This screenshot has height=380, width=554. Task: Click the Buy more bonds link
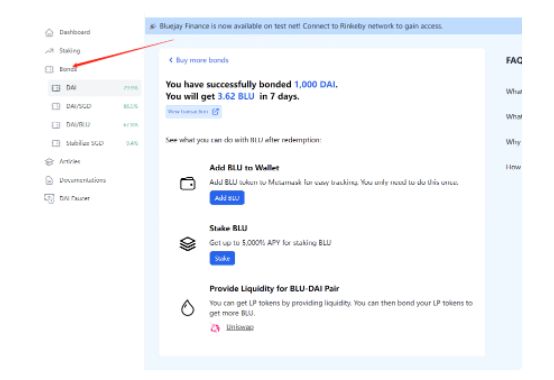click(x=202, y=60)
